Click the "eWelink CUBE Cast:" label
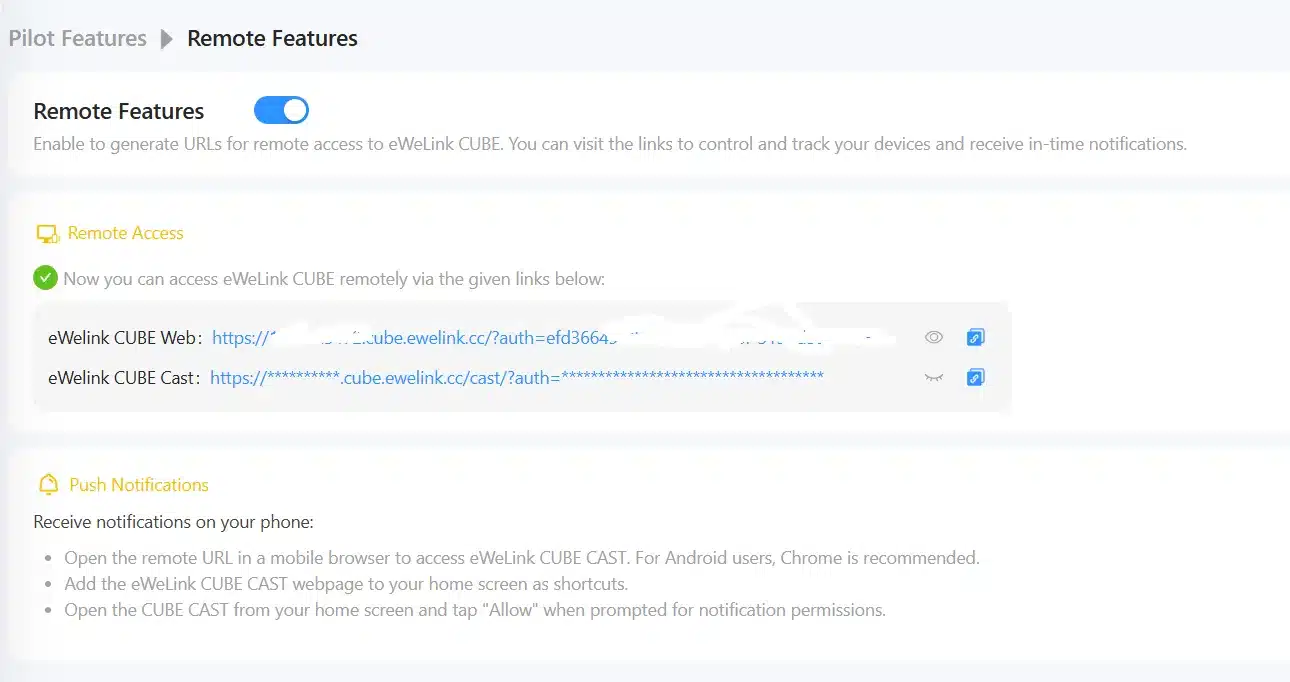 [x=124, y=378]
